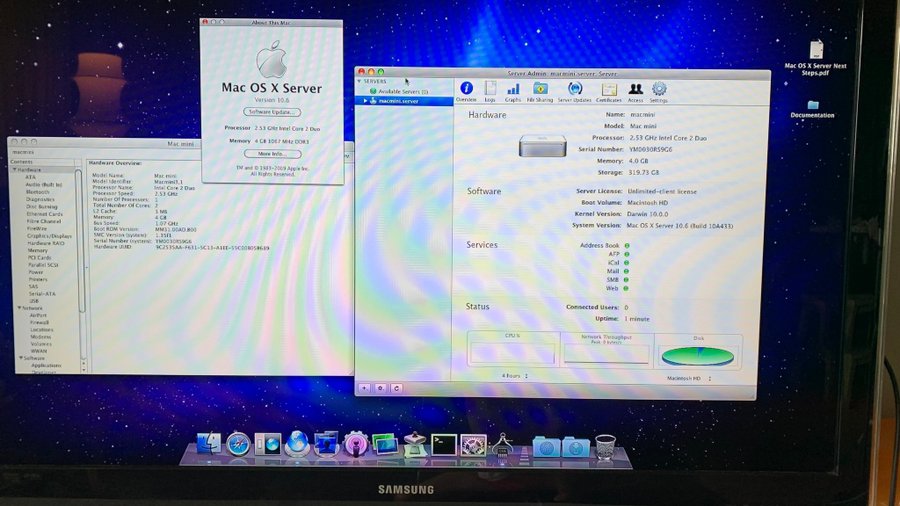Open File Sharing in Server Admin toolbar
900x506 pixels.
[540, 92]
